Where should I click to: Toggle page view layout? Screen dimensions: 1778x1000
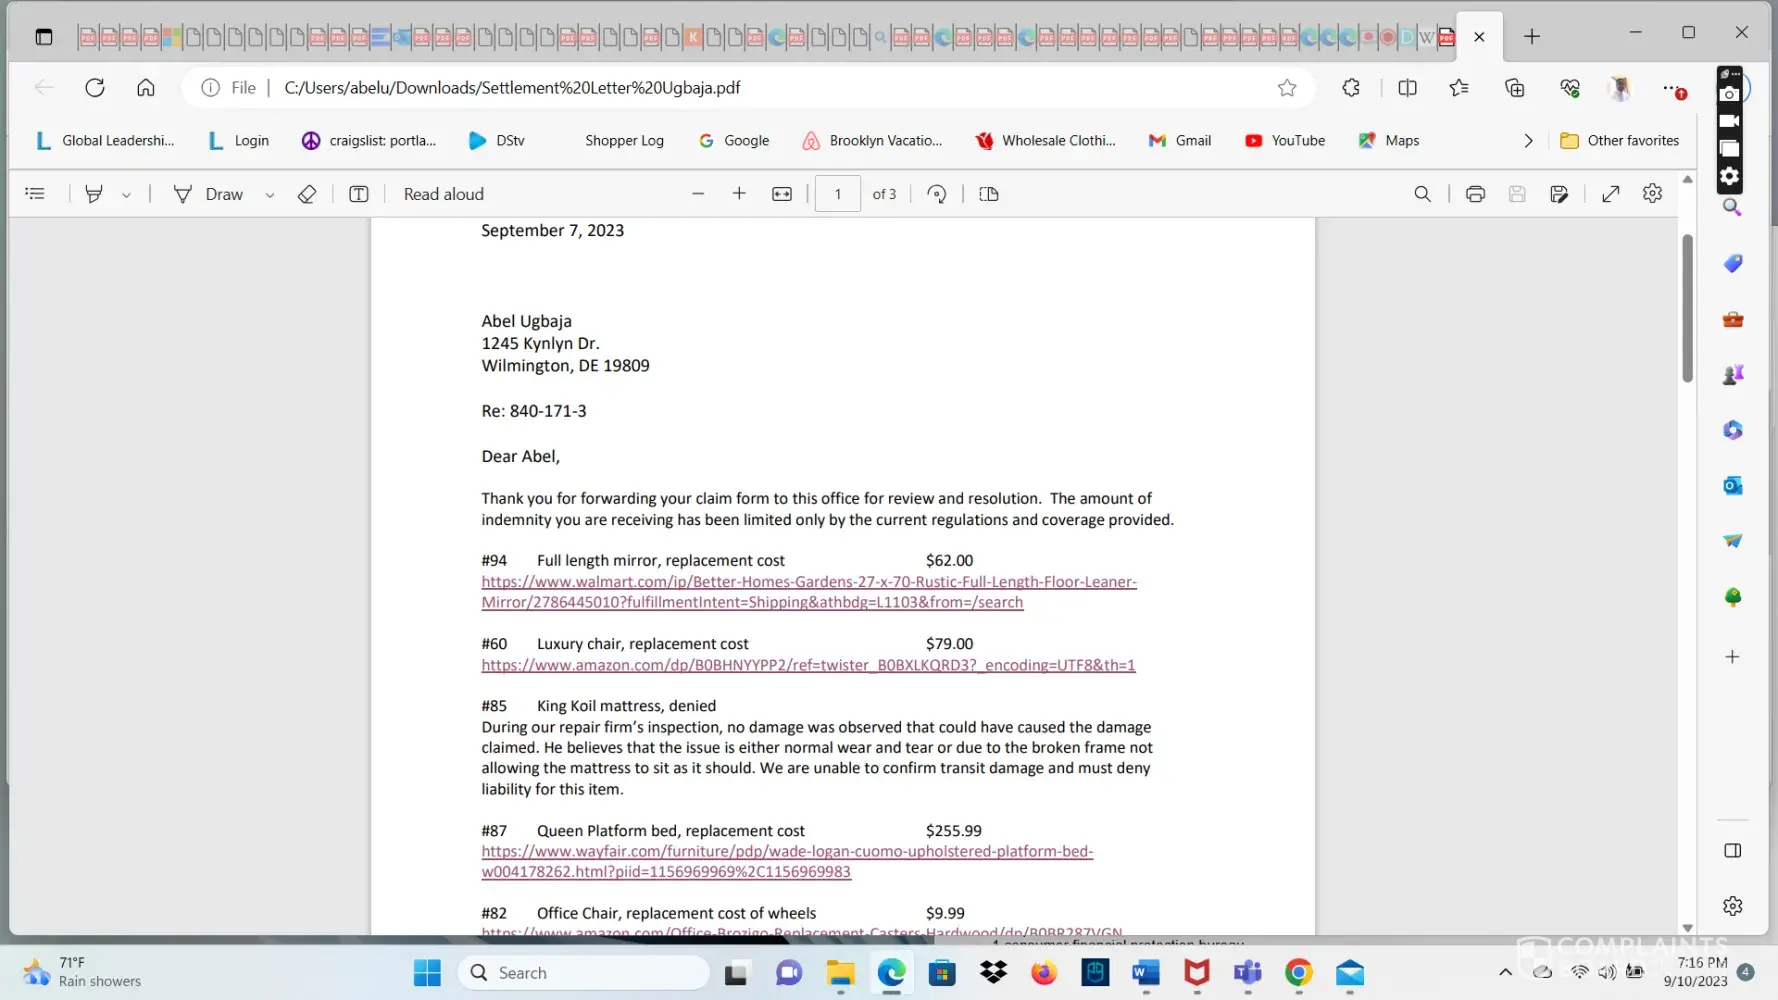pos(989,194)
